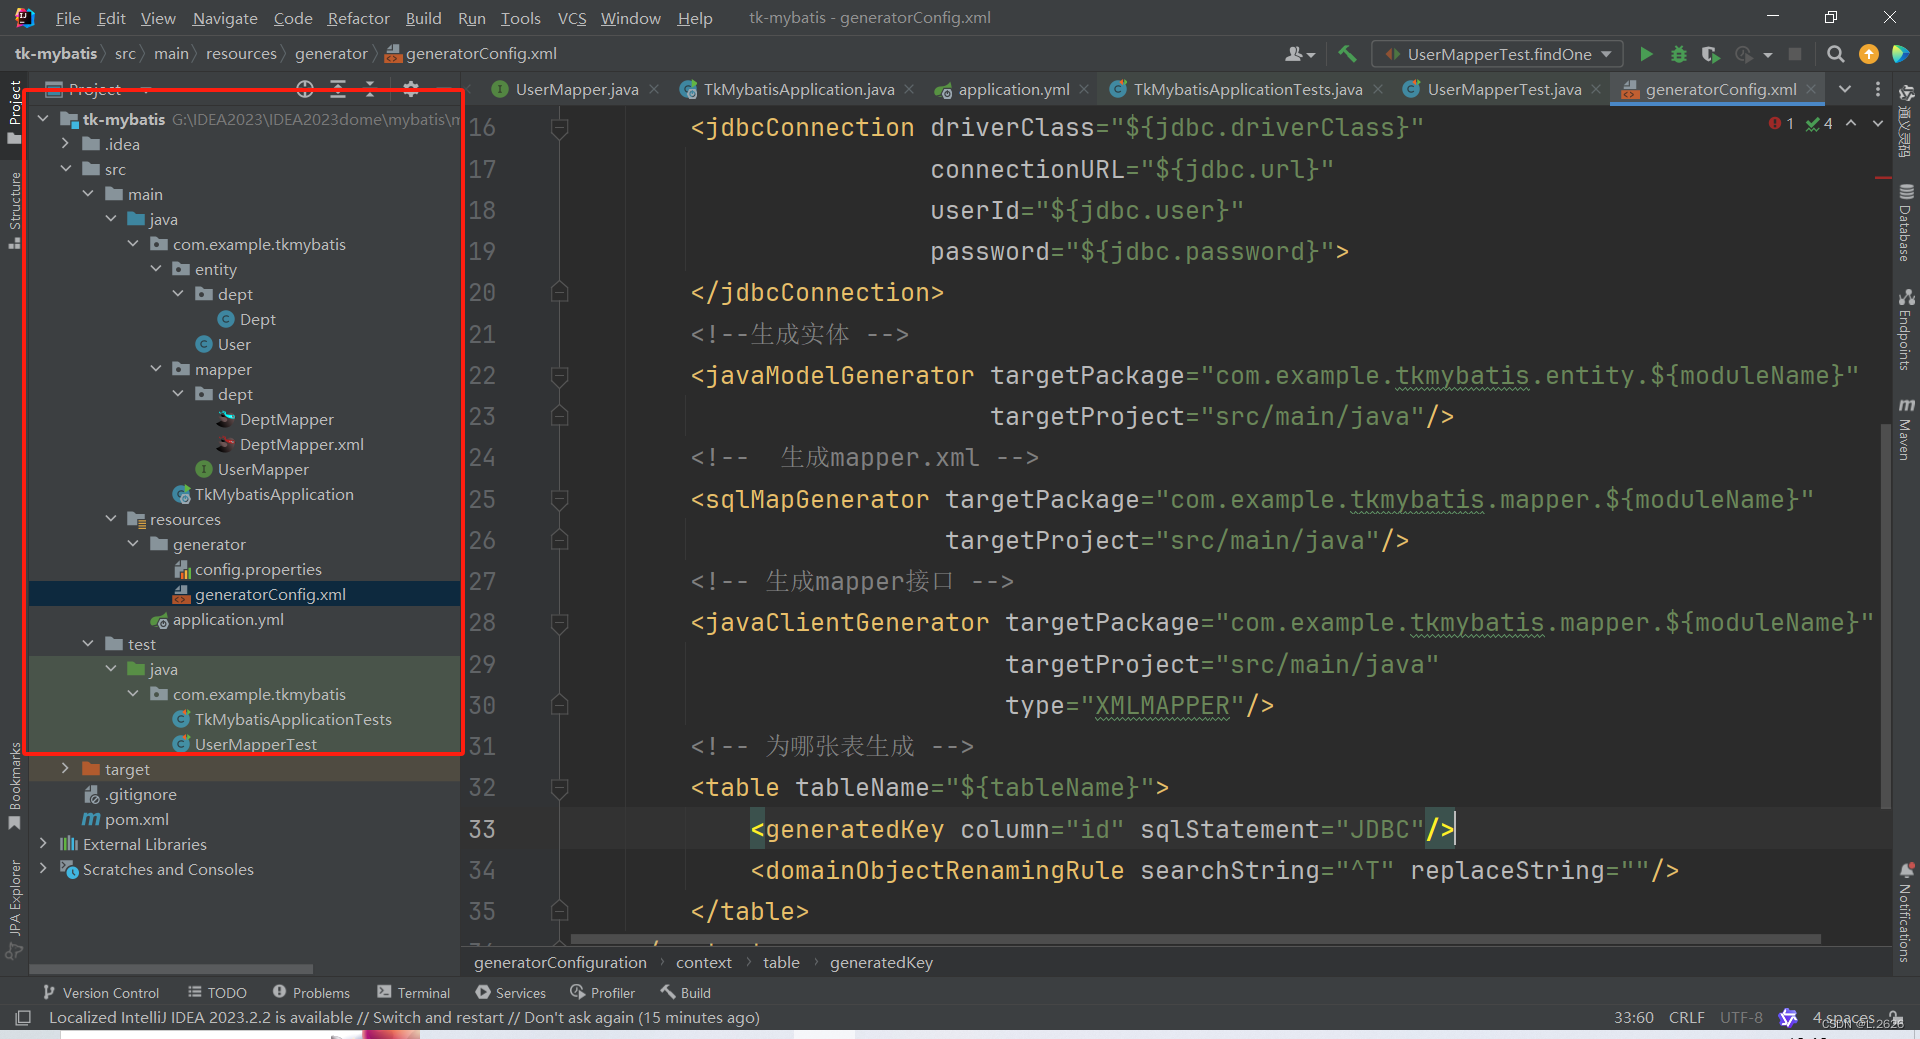Screen dimensions: 1920x1039
Task: Click the Project panel horizontal scrollbar
Action: pos(172,968)
